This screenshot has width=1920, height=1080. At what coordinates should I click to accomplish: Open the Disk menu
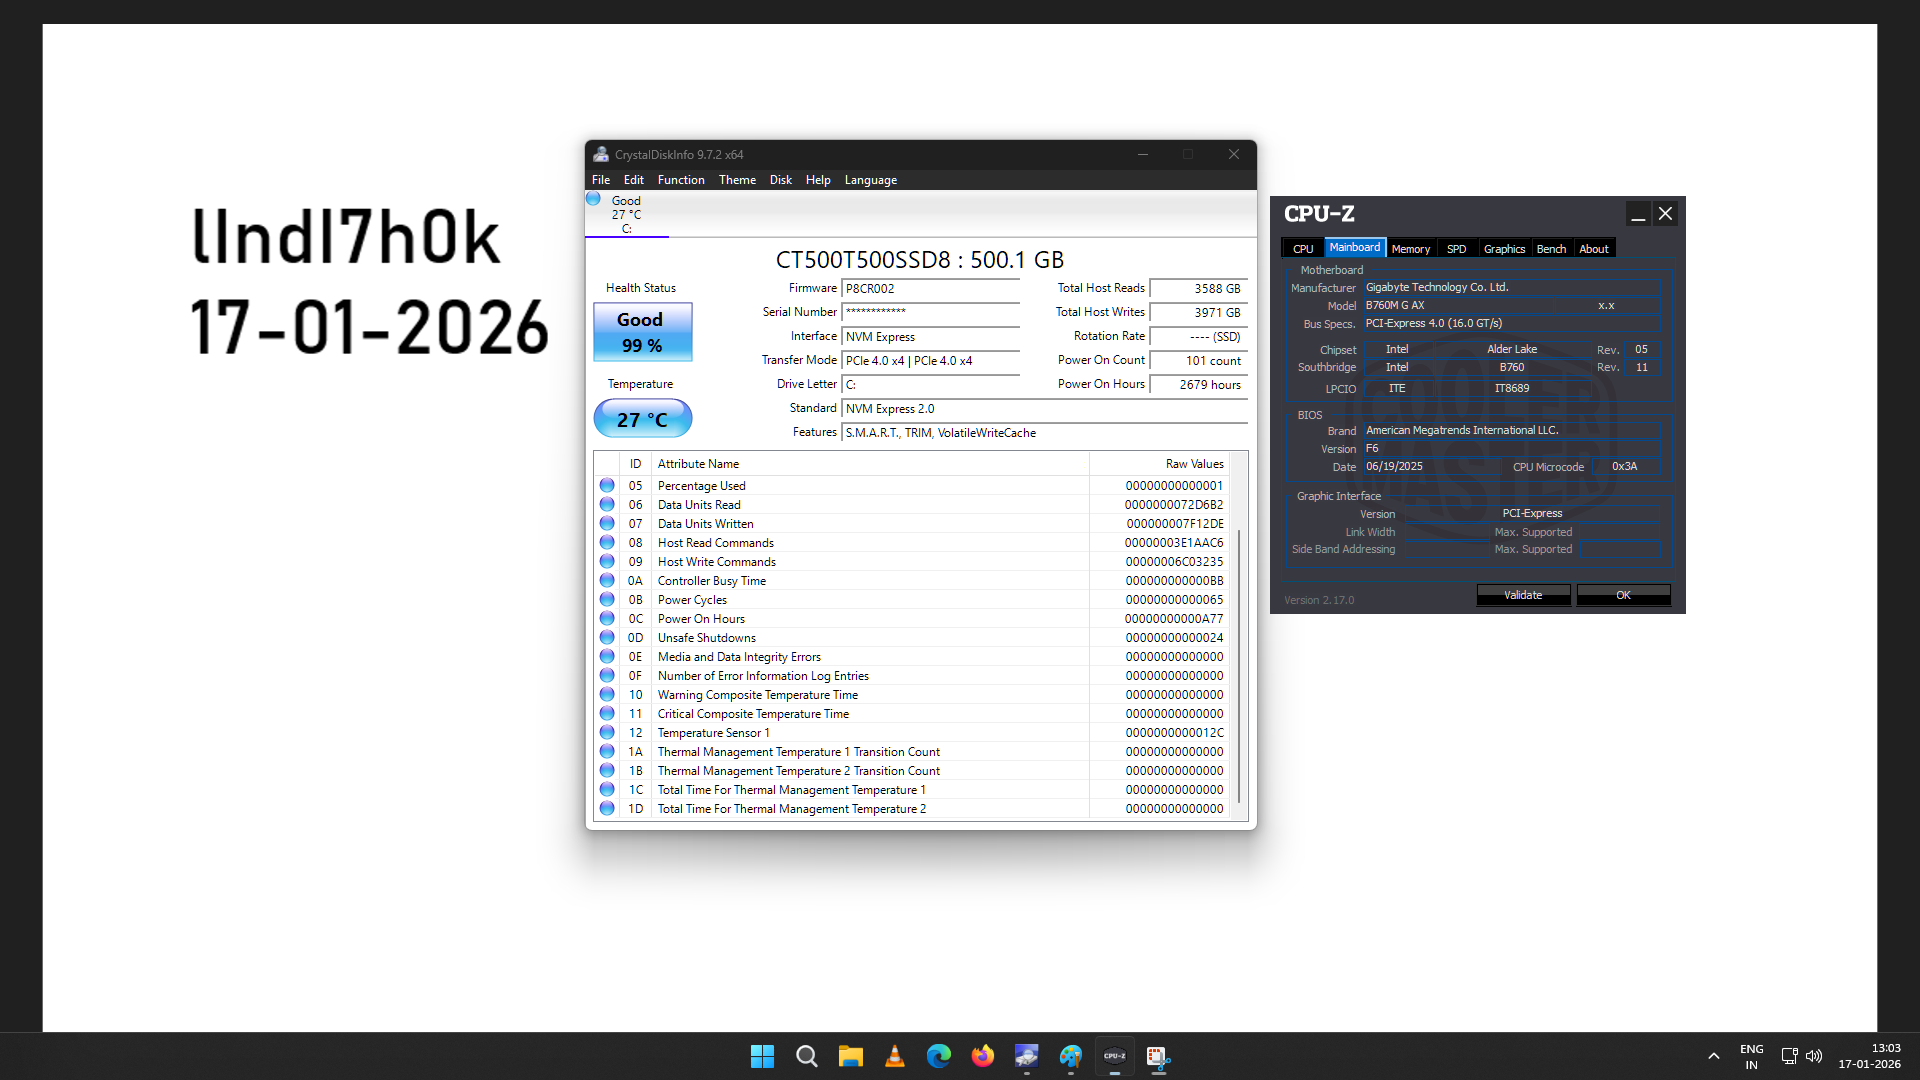tap(780, 180)
